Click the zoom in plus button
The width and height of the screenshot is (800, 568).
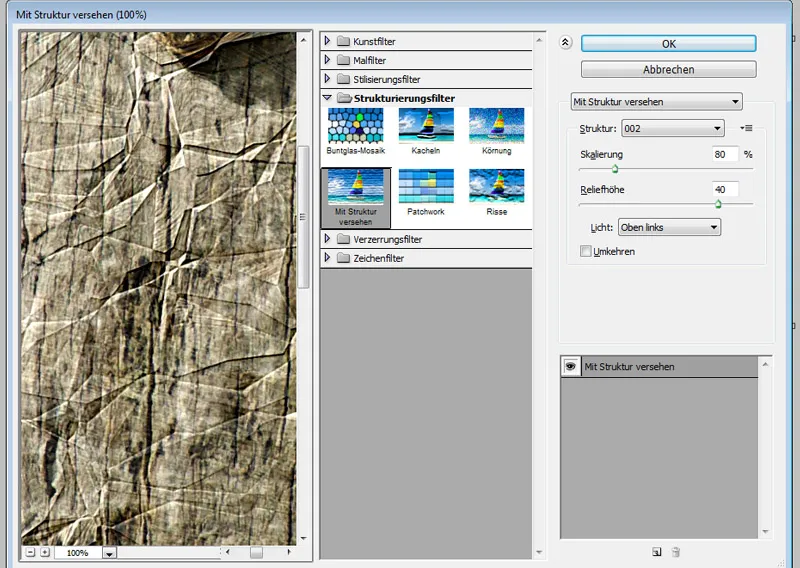click(45, 552)
